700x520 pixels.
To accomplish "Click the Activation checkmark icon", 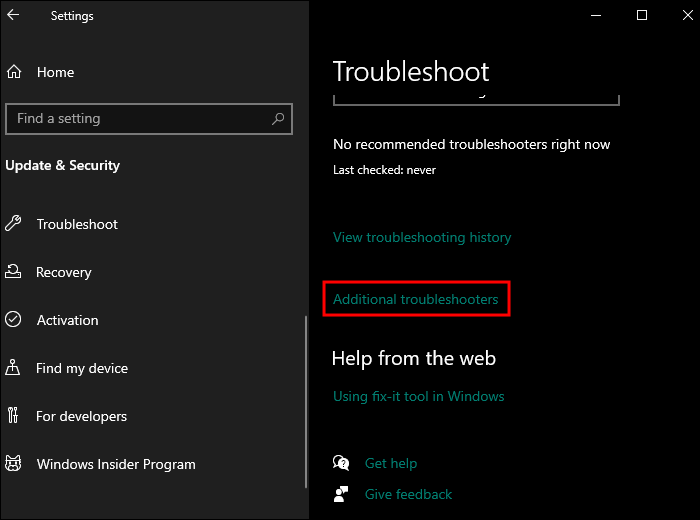I will [14, 320].
